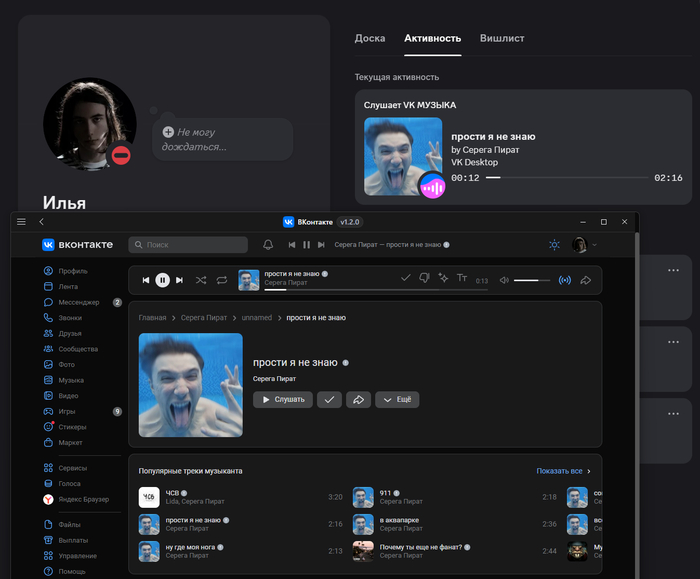
Task: Select Активность tab in background profile
Action: tap(433, 38)
